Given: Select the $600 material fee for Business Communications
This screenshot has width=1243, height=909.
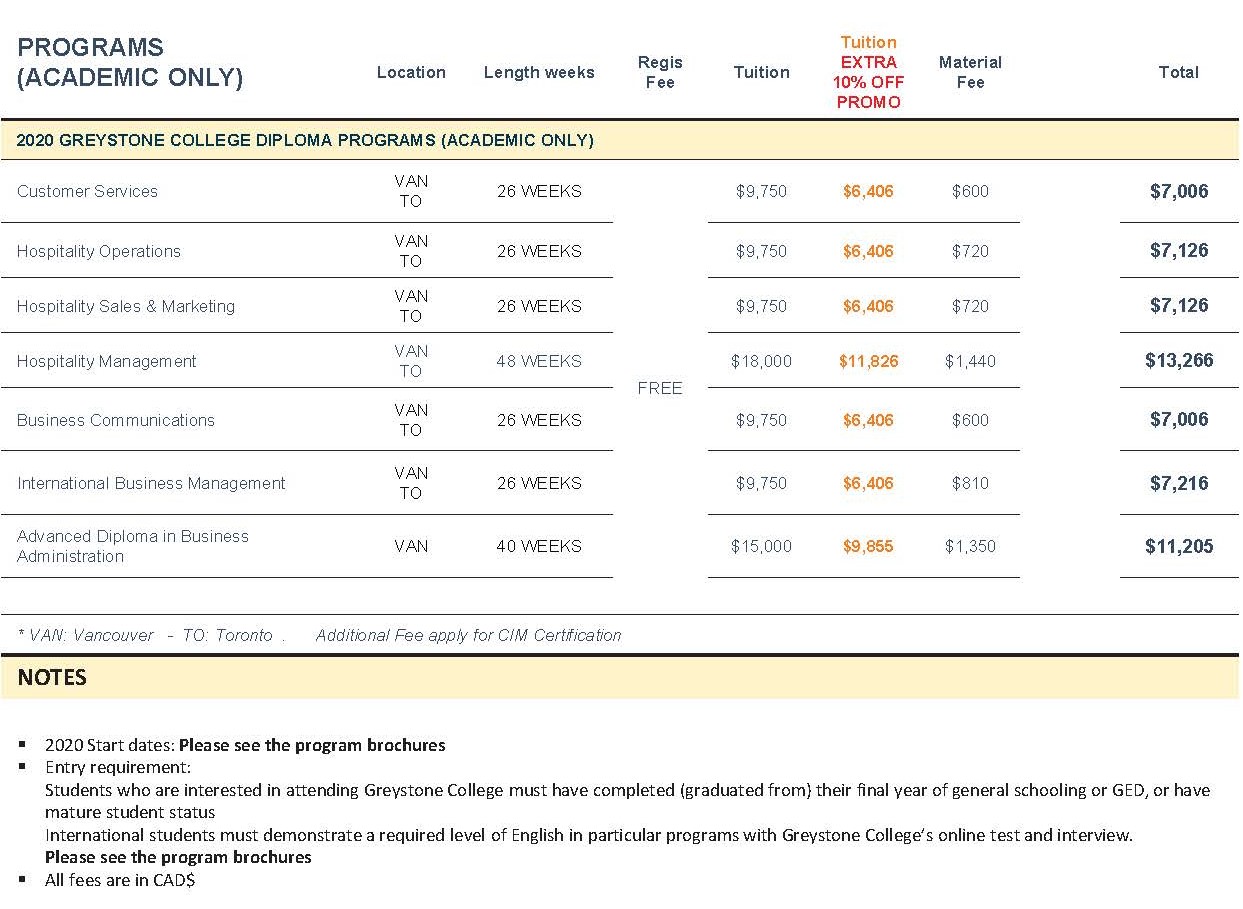Looking at the screenshot, I should click(x=970, y=420).
